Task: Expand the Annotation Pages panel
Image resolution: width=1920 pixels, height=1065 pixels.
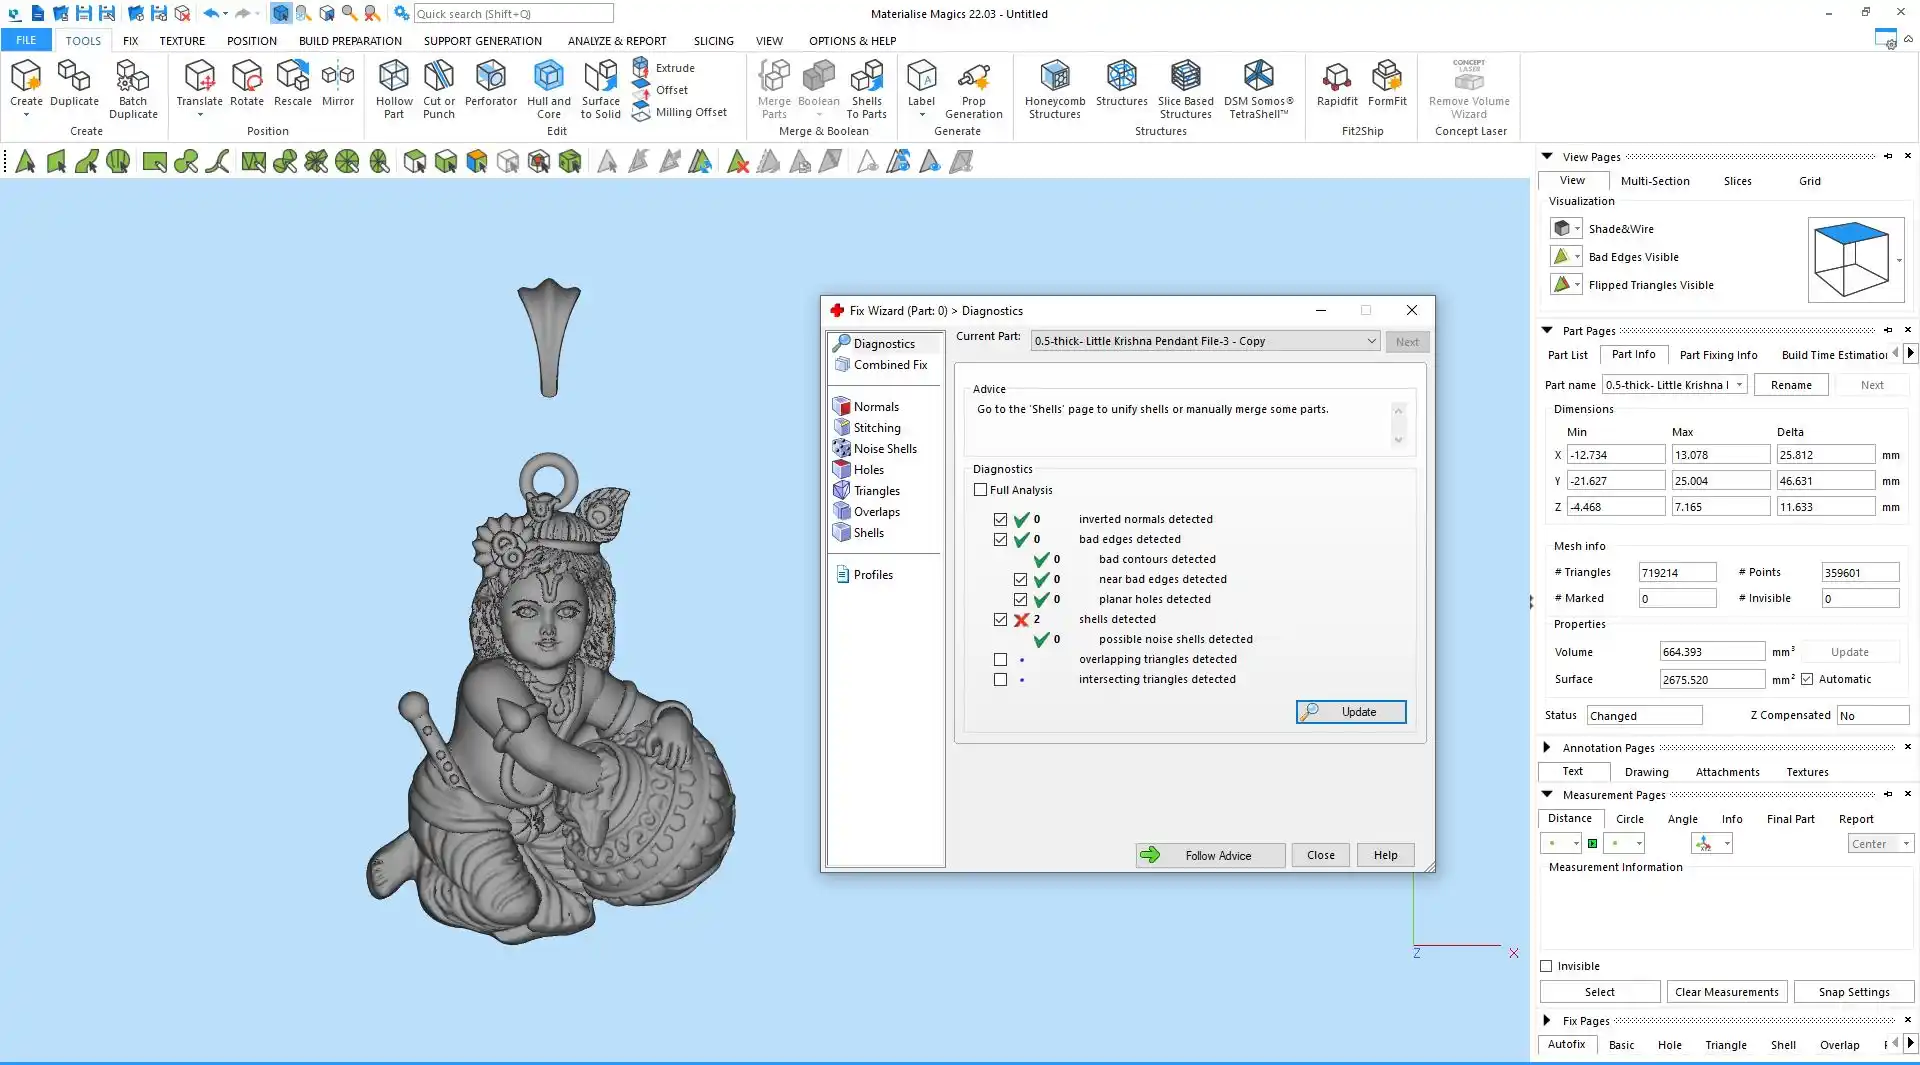Action: (x=1547, y=747)
